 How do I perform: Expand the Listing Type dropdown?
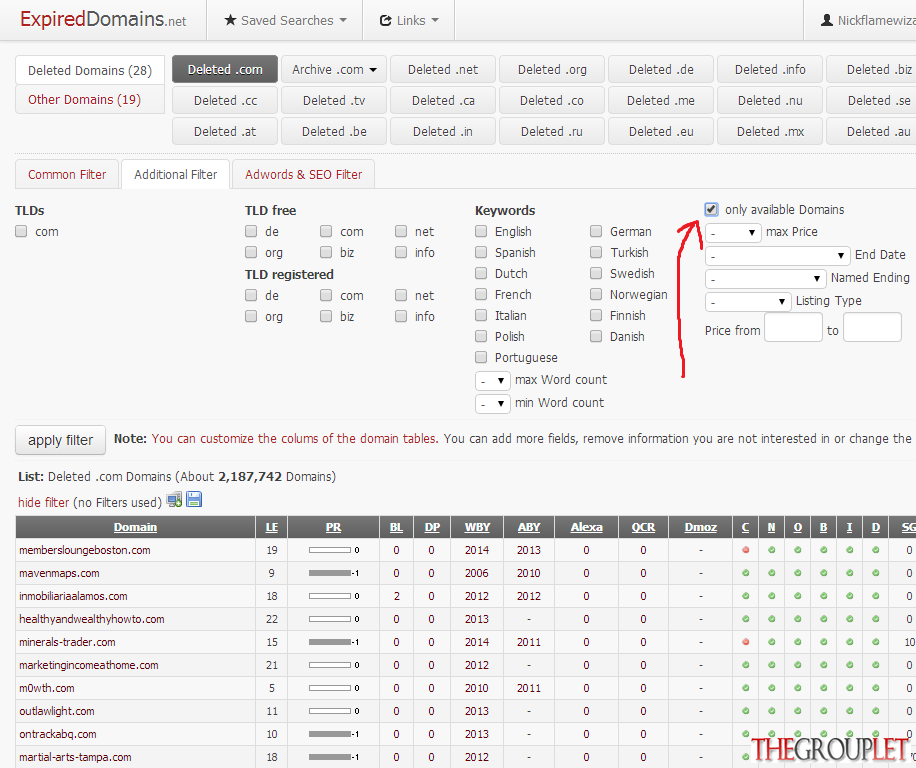(x=748, y=301)
